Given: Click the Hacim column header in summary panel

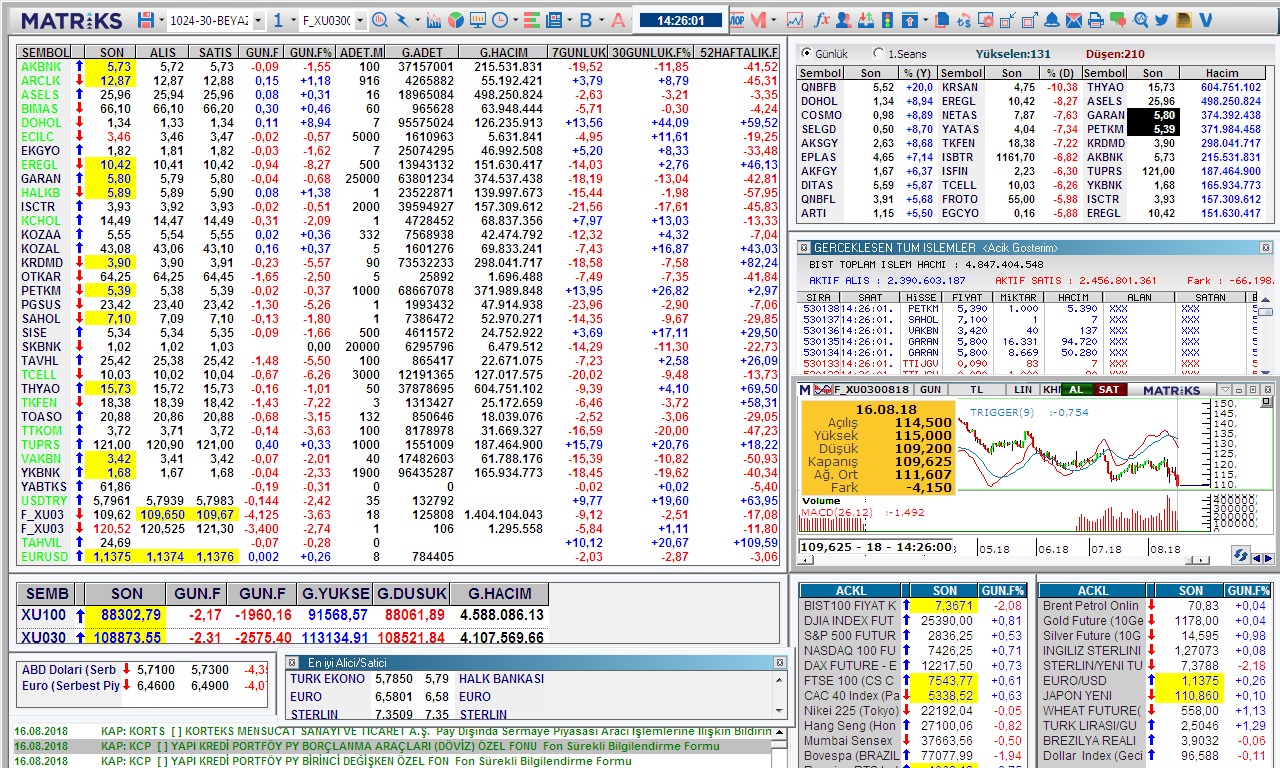Looking at the screenshot, I should point(1222,73).
